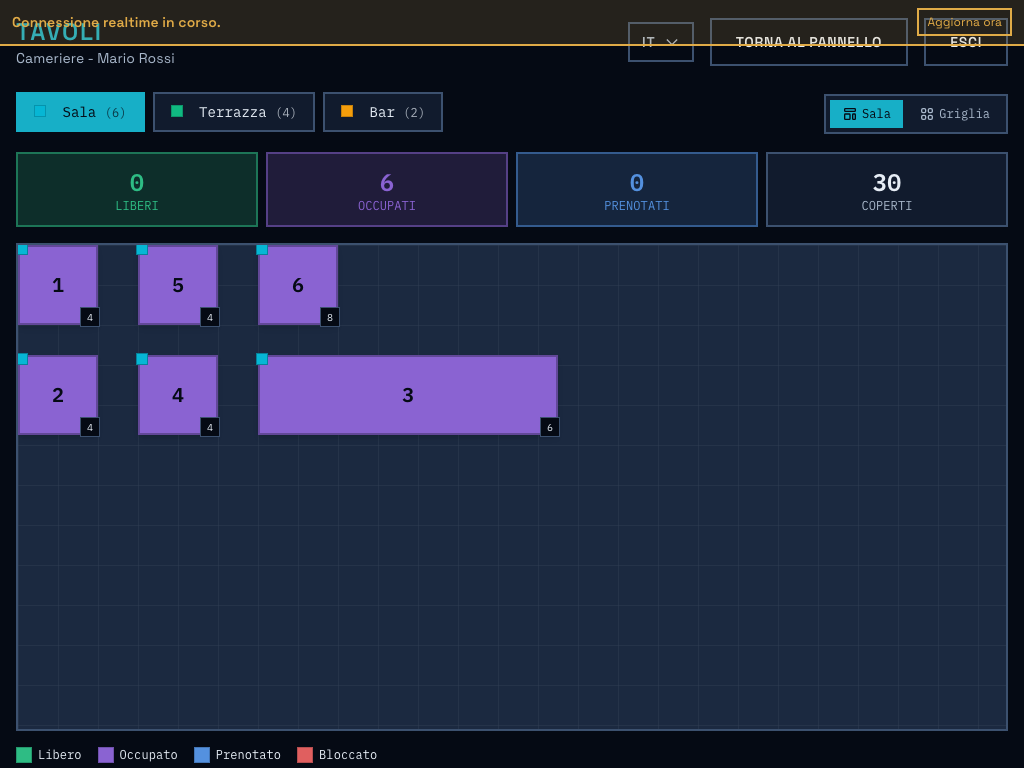This screenshot has width=1024, height=768.
Task: Switch the view to Griglia
Action: 954,114
